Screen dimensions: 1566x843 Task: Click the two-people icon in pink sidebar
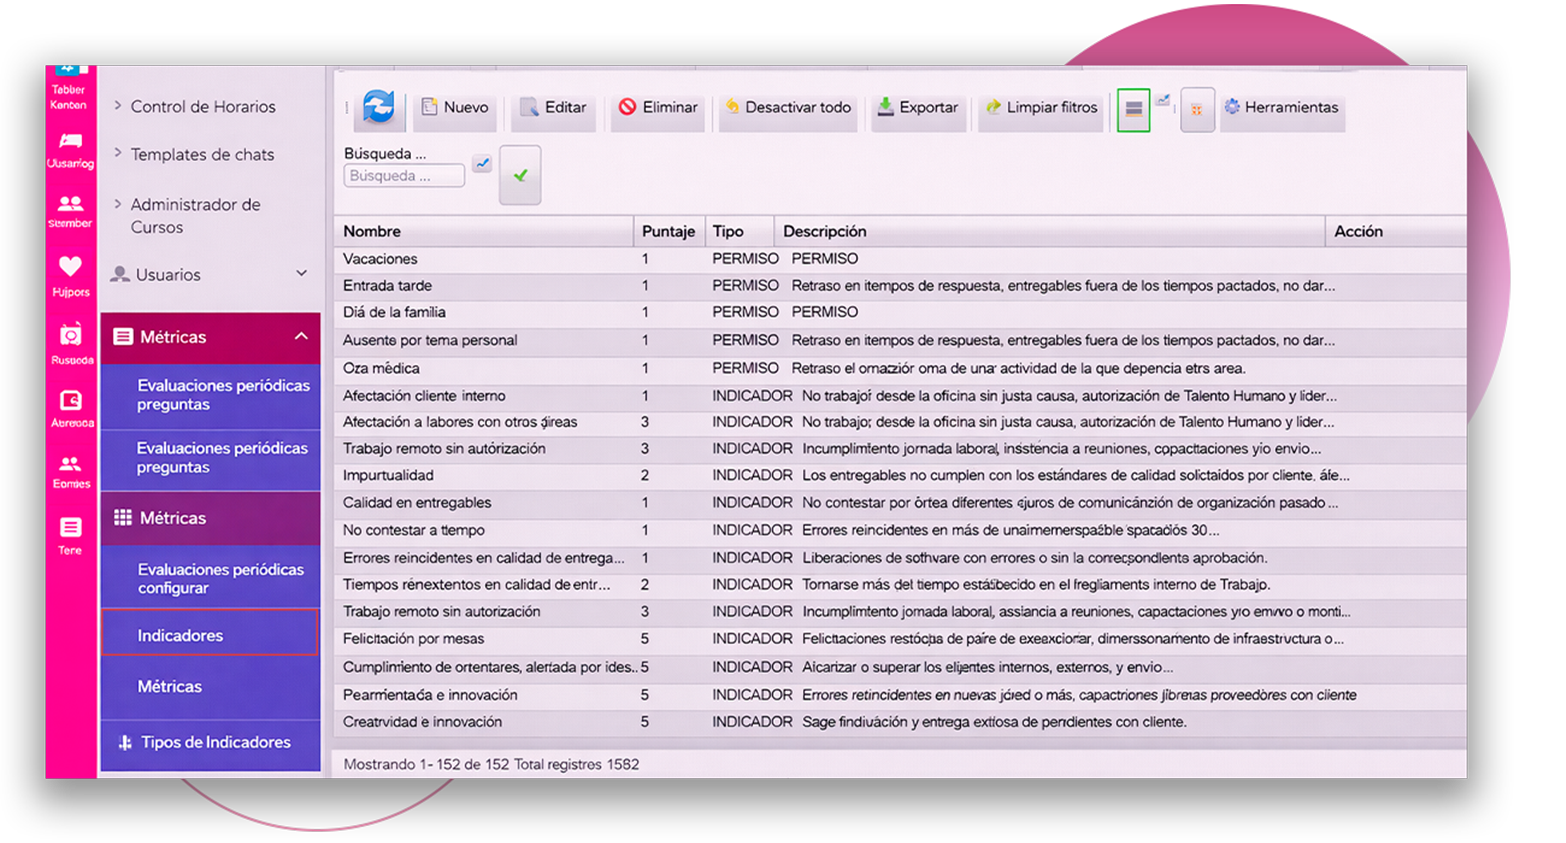tap(70, 203)
